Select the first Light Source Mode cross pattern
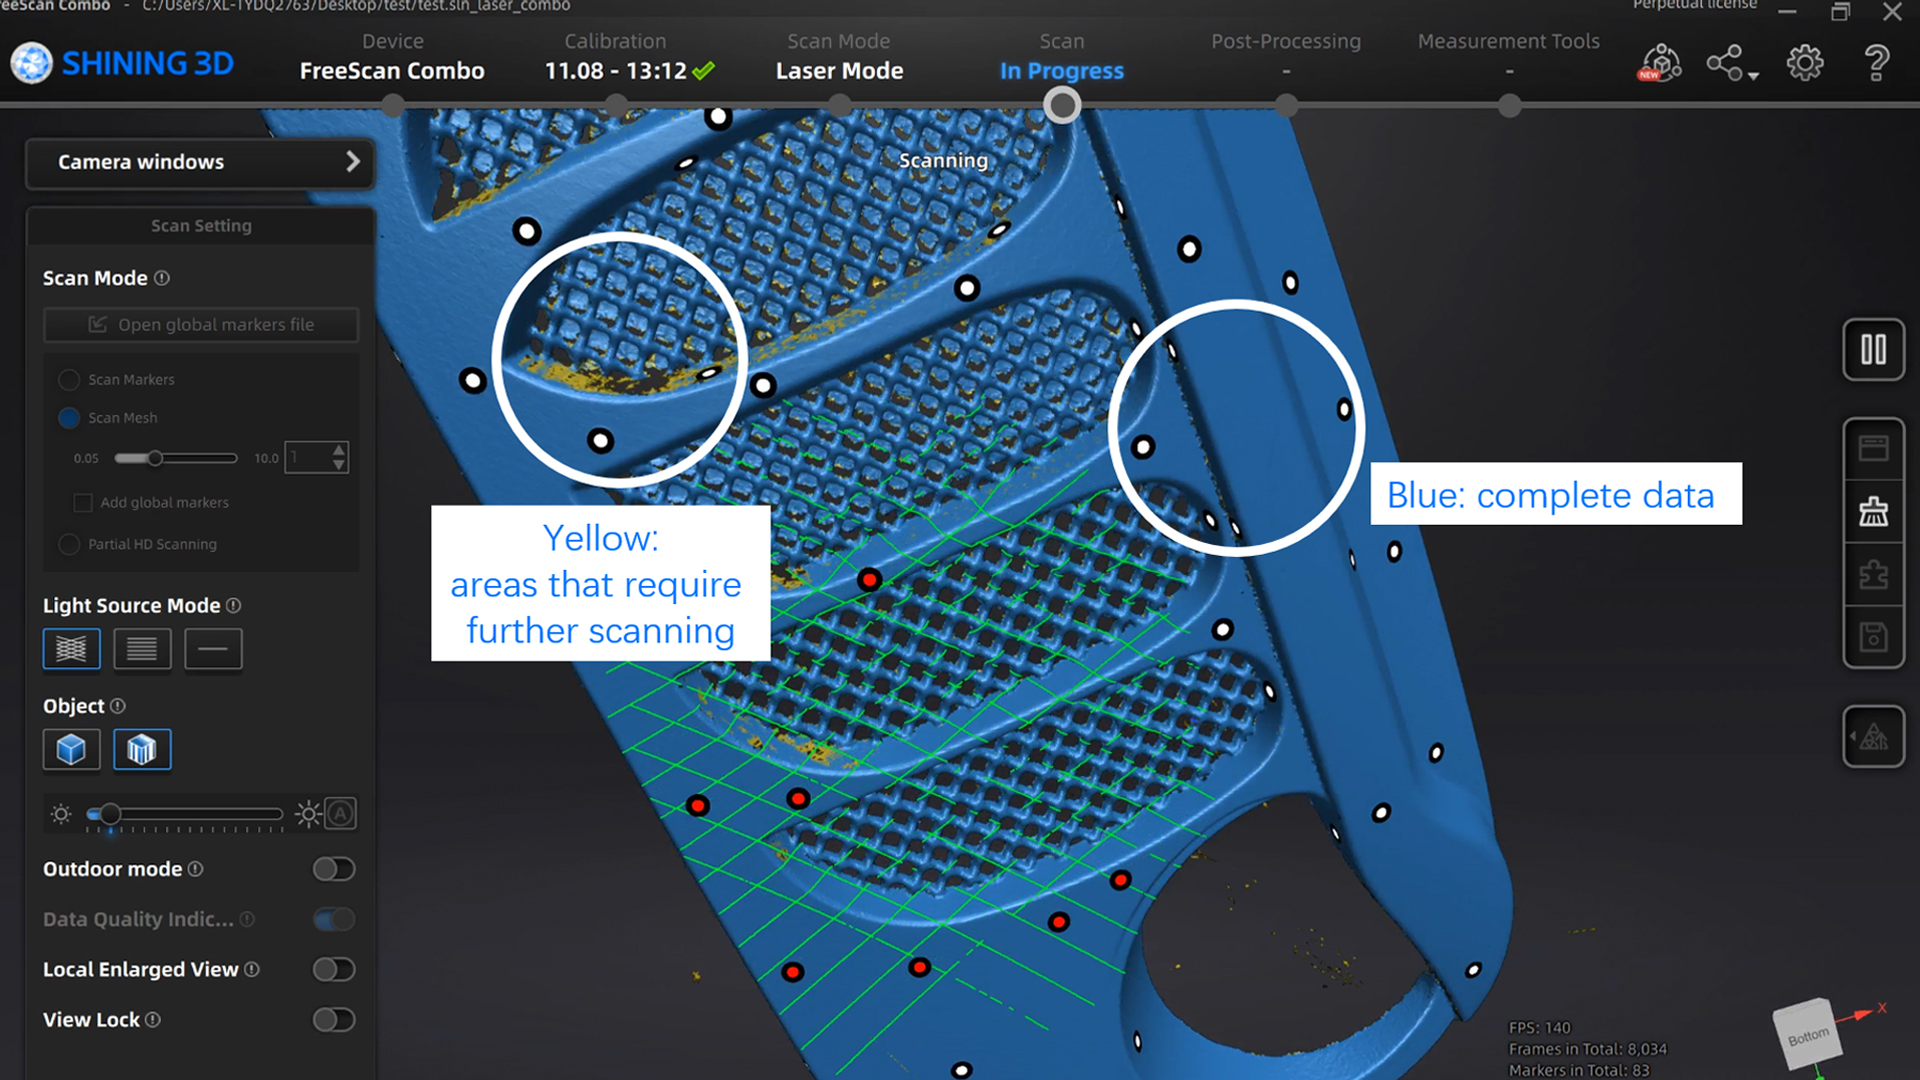 (71, 648)
